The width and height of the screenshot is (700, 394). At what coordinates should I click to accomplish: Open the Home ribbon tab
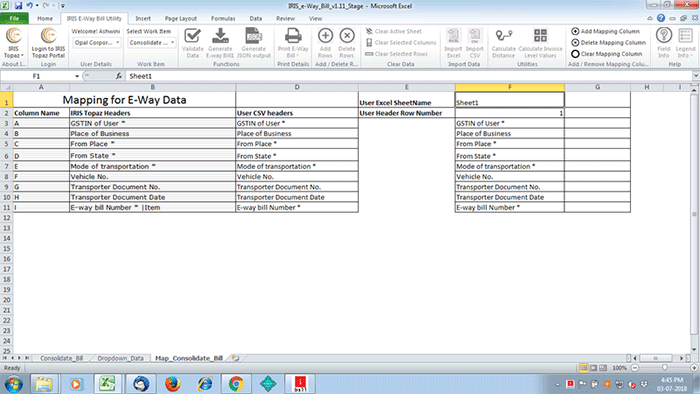click(45, 18)
